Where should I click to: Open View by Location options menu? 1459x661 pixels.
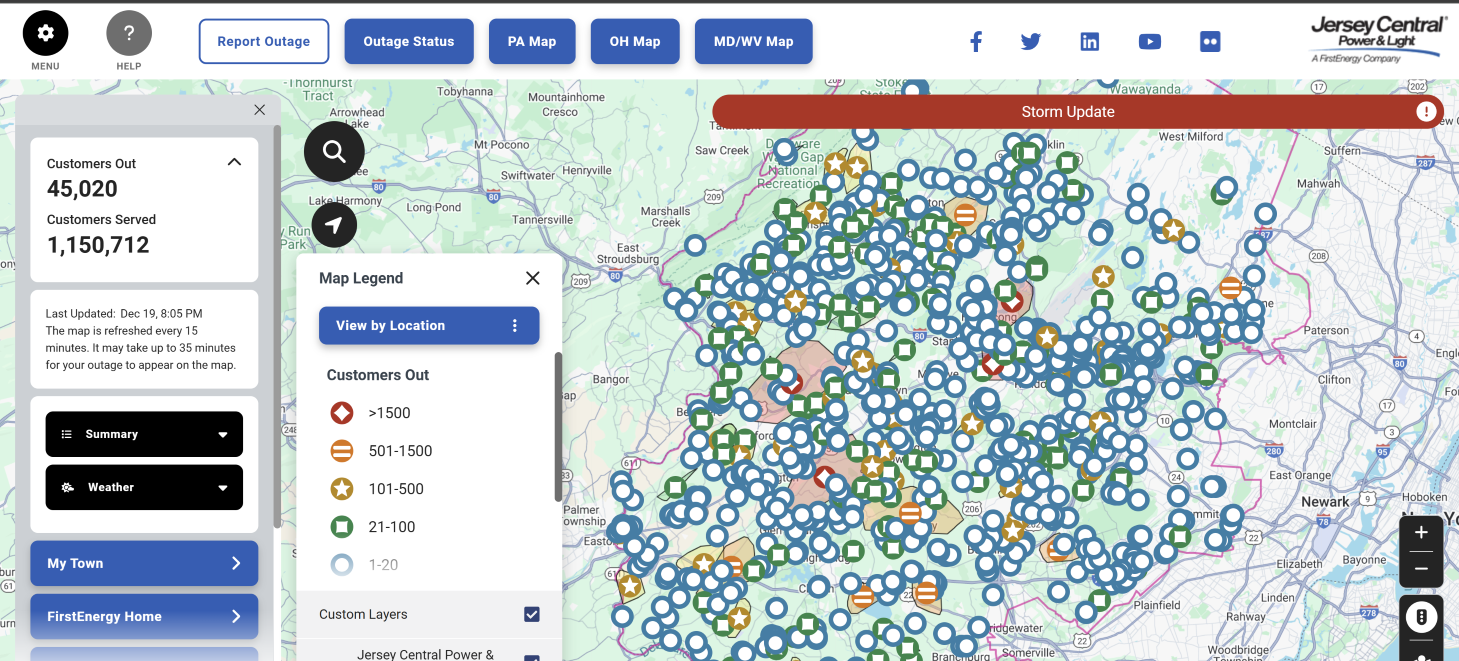[515, 325]
